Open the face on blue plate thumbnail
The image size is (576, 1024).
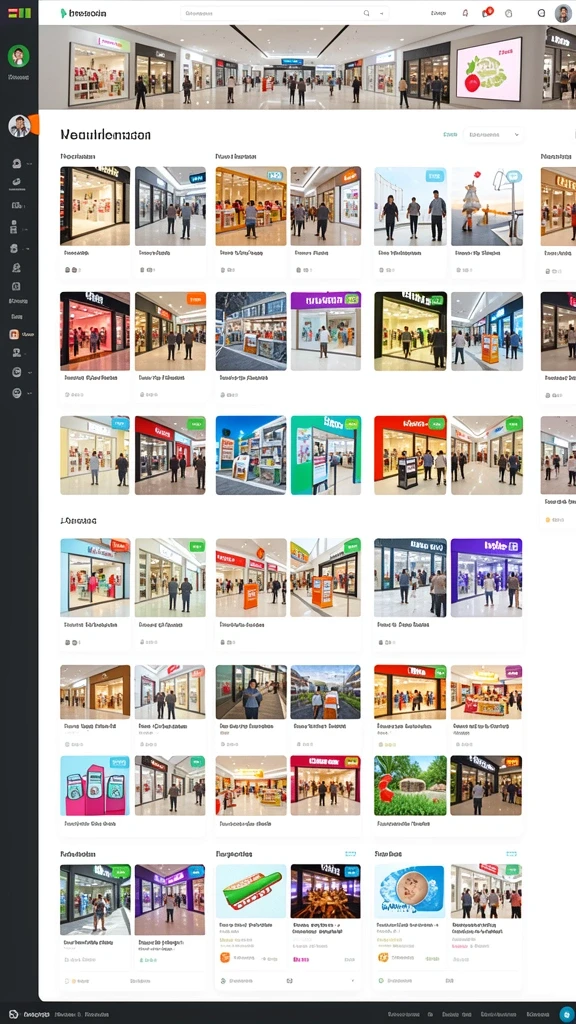click(410, 891)
